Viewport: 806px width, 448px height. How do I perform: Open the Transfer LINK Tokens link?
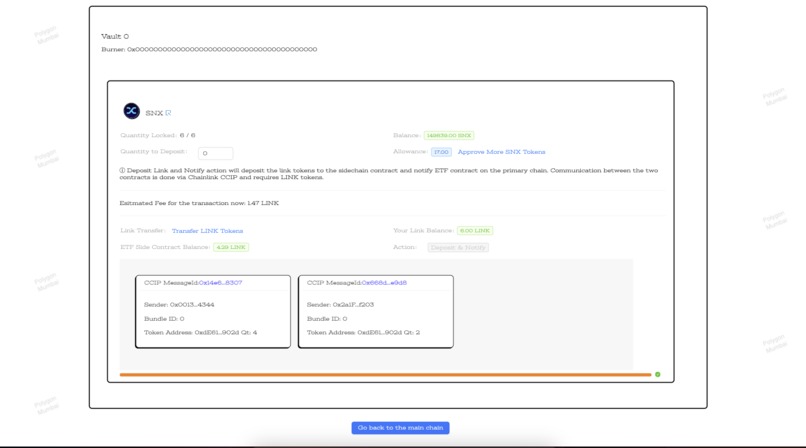tap(207, 231)
